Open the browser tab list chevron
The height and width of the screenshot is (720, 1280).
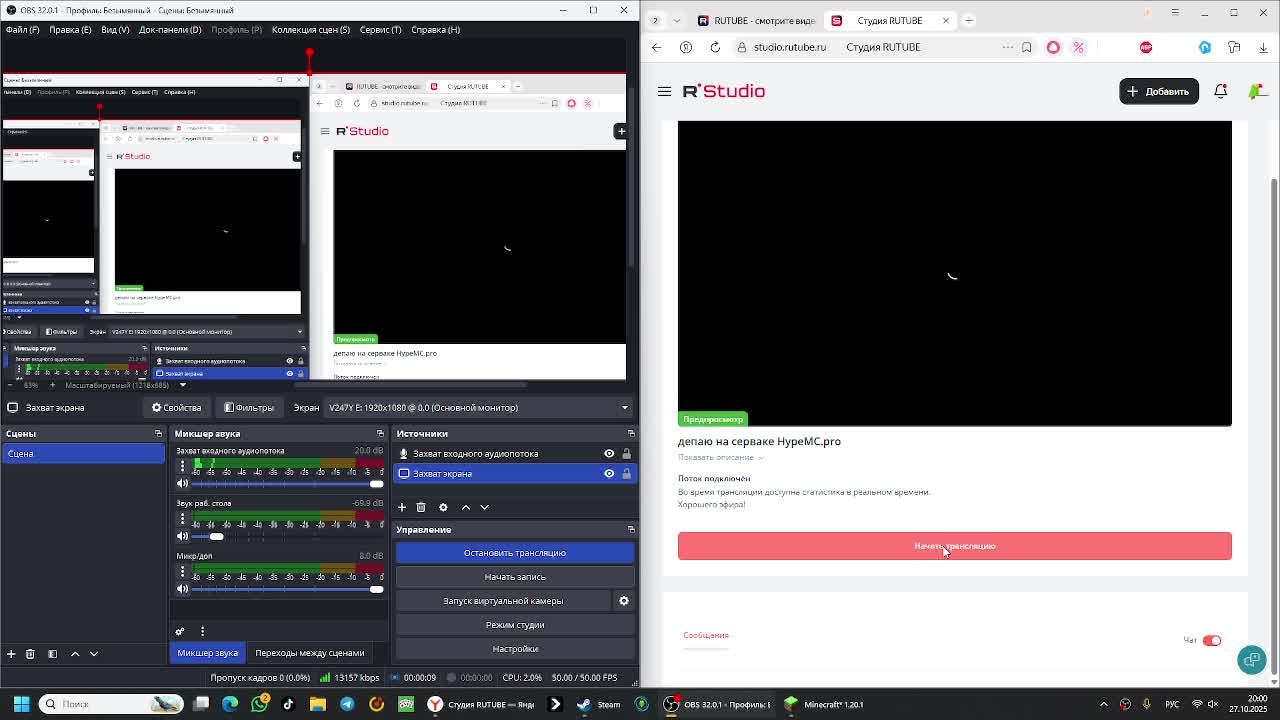tap(677, 20)
